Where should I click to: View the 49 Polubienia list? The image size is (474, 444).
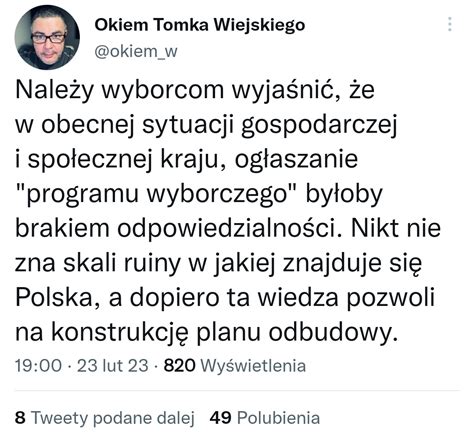(265, 418)
